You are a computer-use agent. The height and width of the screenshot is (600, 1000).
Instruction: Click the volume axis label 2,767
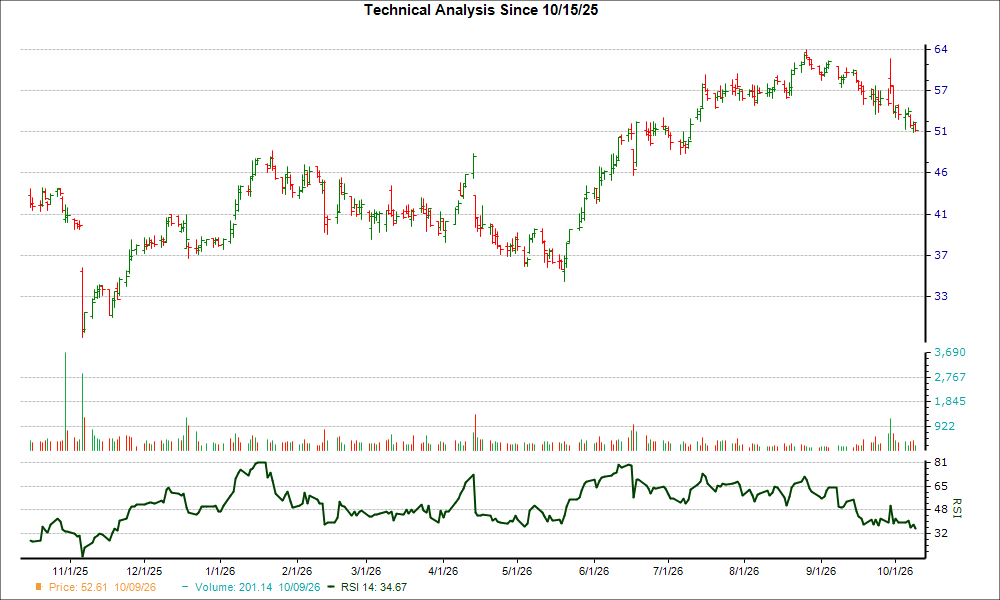pos(950,377)
